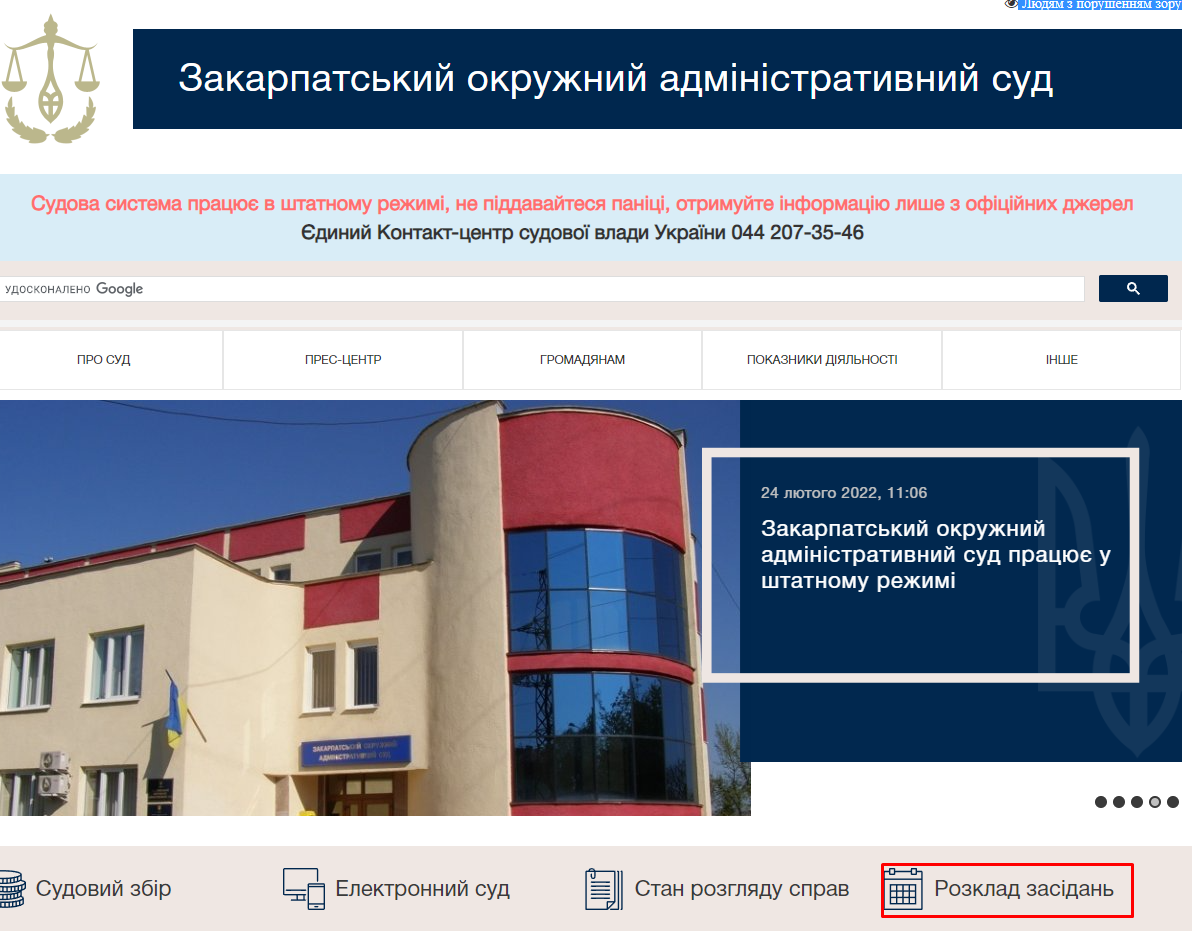Click the coins icon beside Судовий збір
Viewport: 1192px width, 944px height.
click(x=10, y=889)
